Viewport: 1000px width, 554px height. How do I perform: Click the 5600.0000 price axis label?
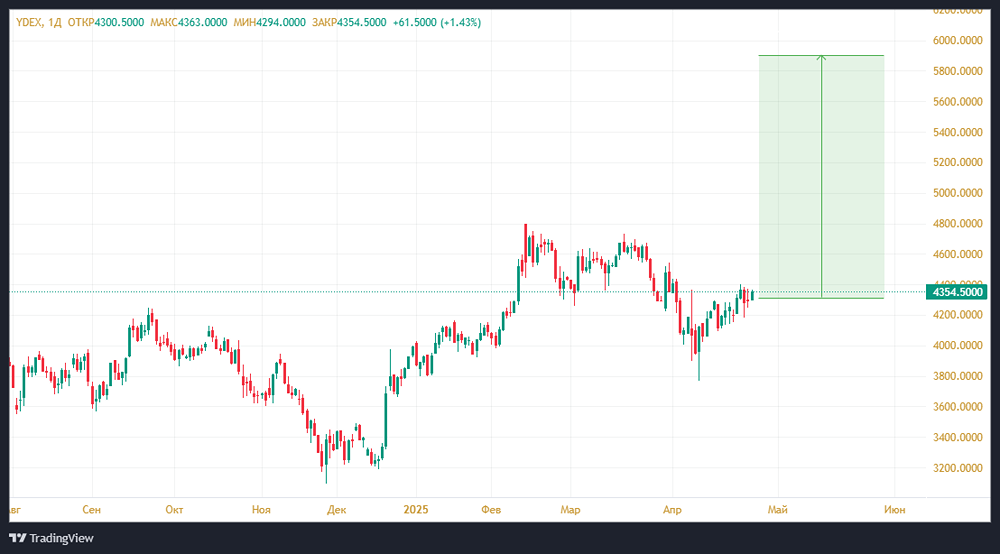click(x=957, y=101)
